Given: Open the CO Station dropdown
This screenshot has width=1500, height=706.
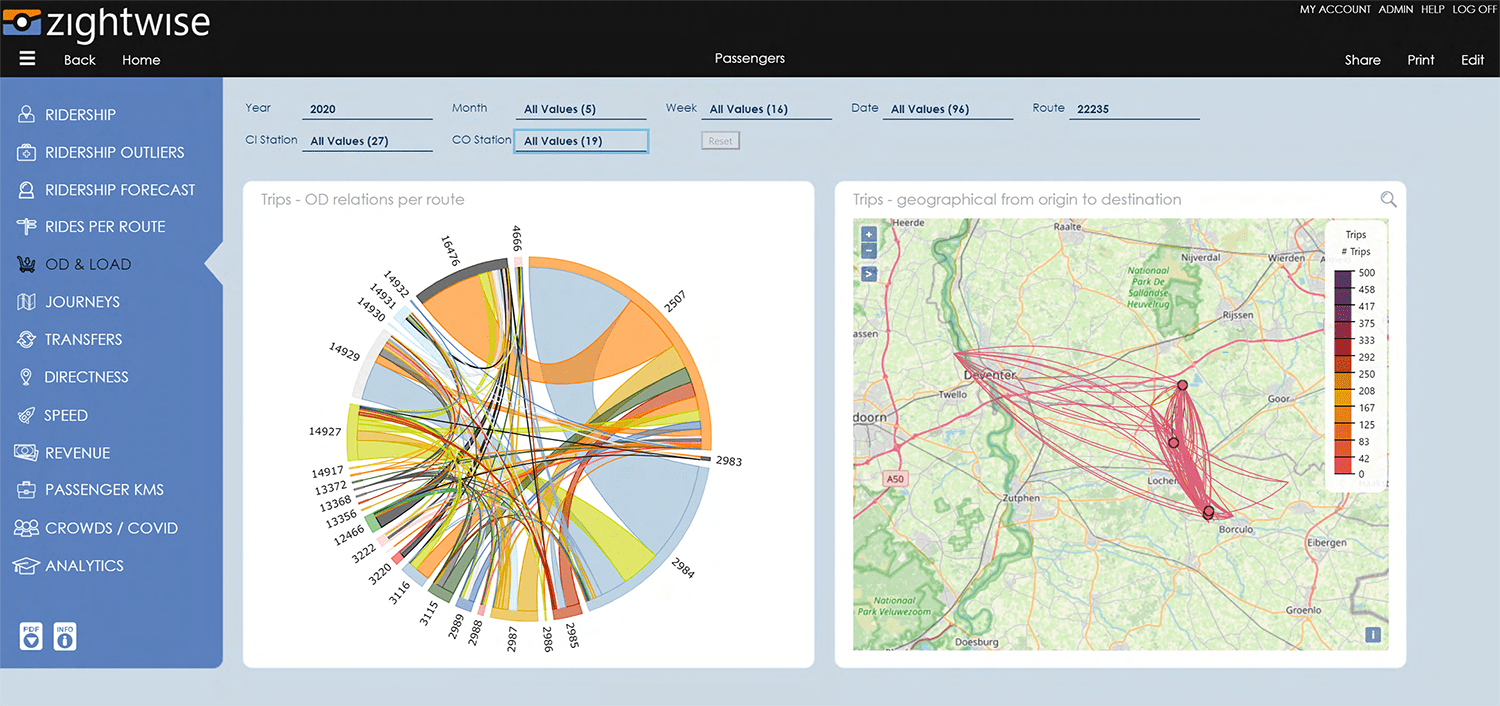Looking at the screenshot, I should [581, 141].
